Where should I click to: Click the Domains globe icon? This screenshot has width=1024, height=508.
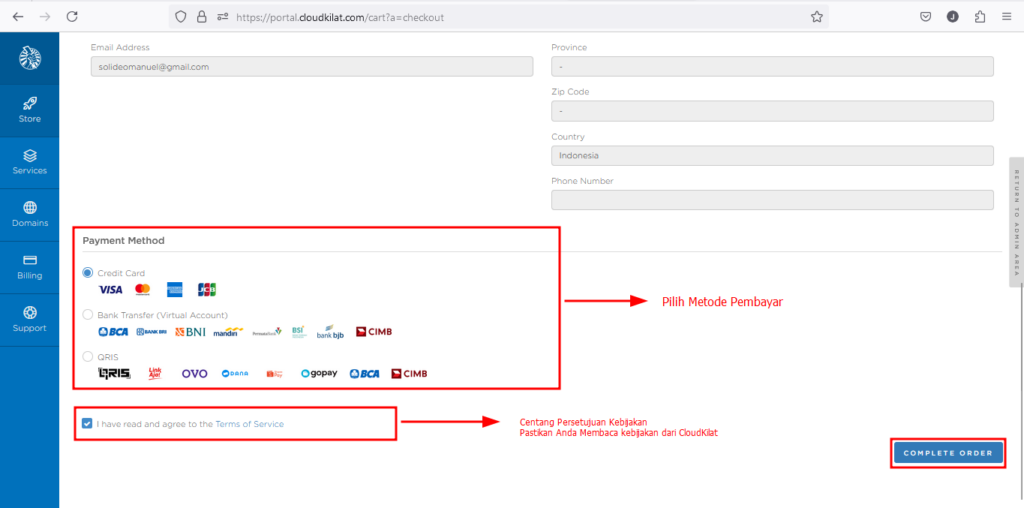pos(29,208)
